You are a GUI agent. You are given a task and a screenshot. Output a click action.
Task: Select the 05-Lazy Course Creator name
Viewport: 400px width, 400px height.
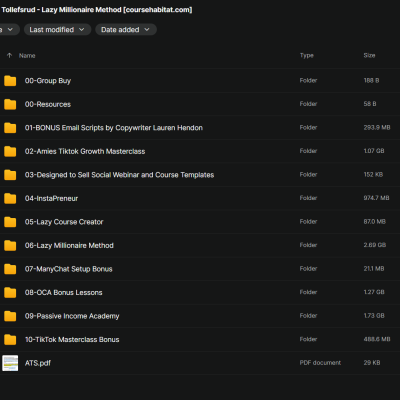(64, 222)
